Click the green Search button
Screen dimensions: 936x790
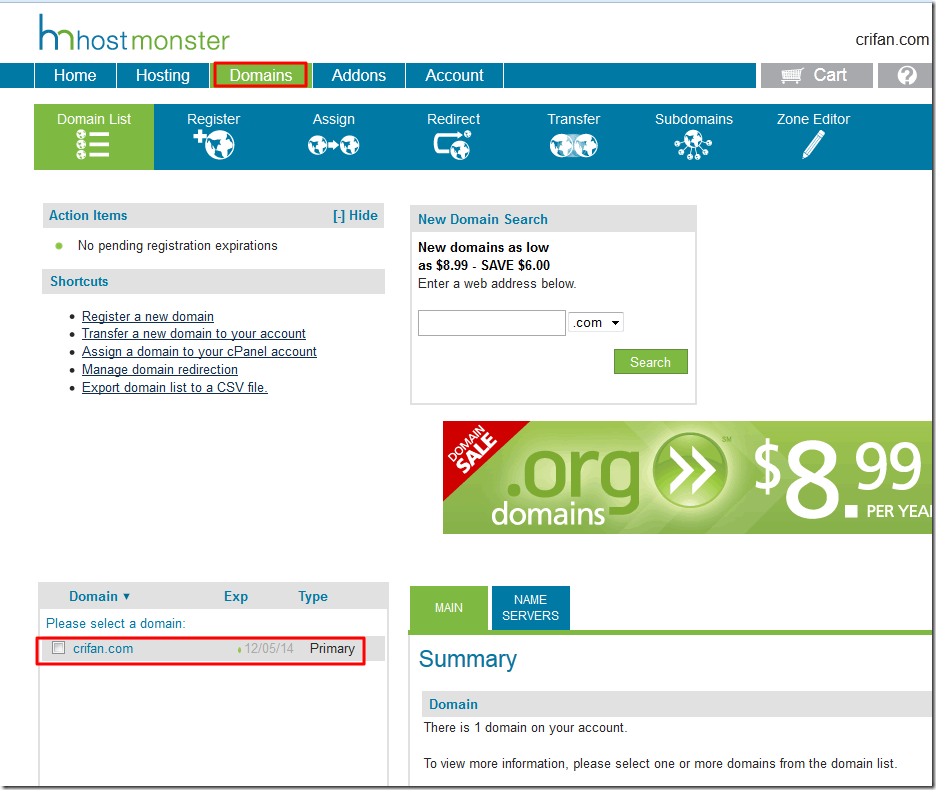(651, 362)
